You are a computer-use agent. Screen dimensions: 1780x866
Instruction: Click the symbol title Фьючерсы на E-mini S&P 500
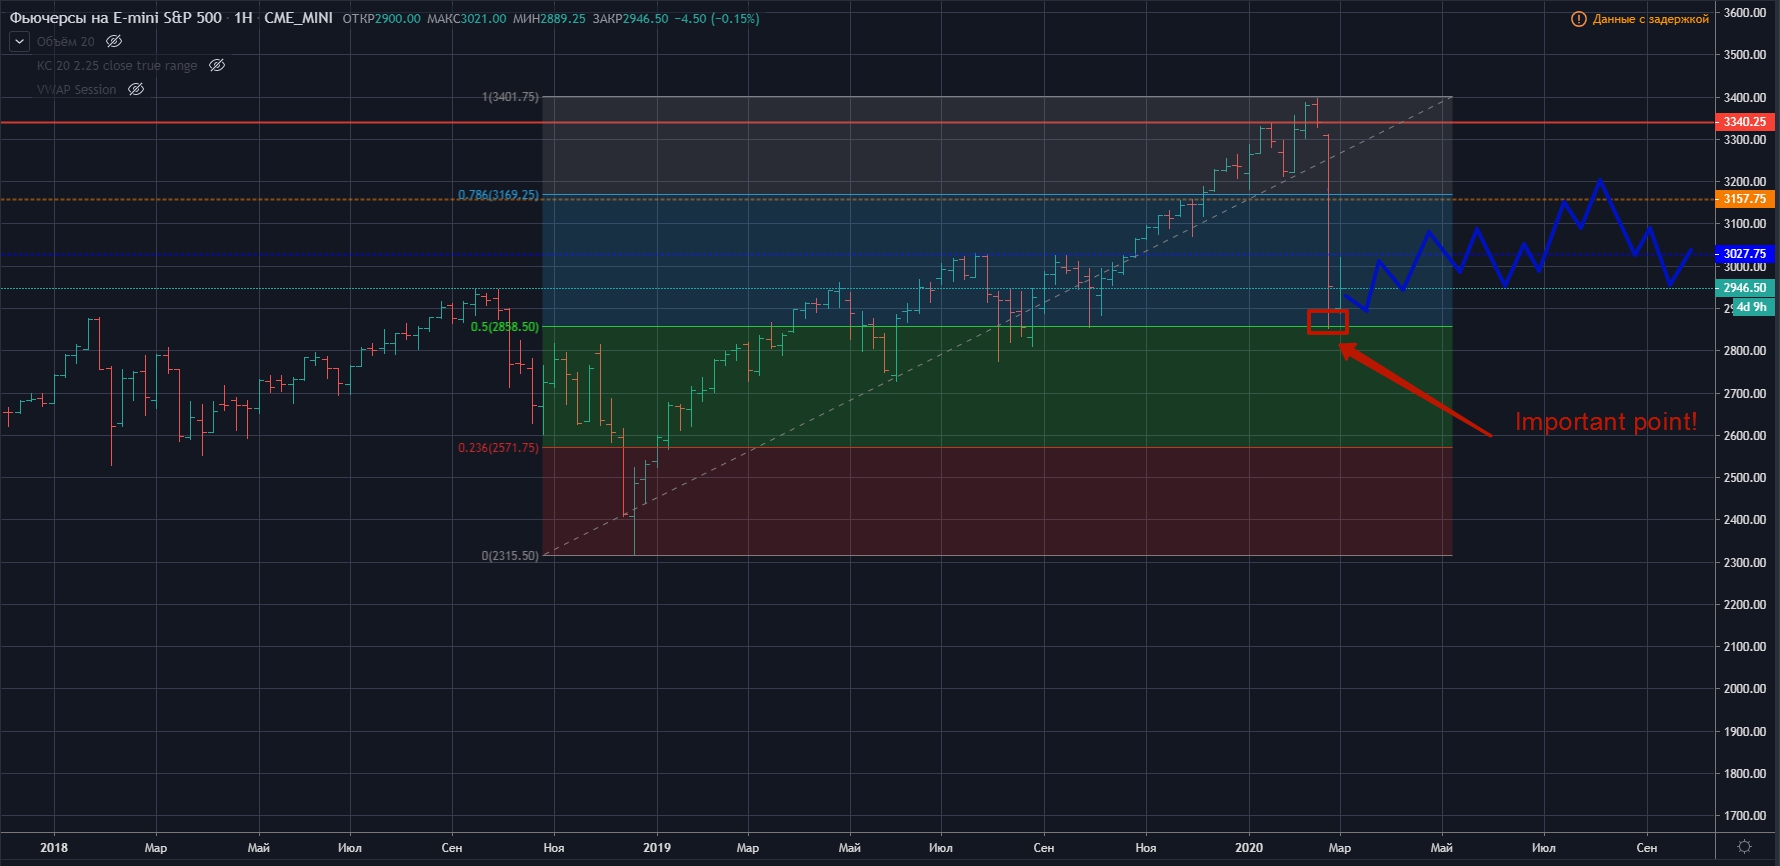116,18
